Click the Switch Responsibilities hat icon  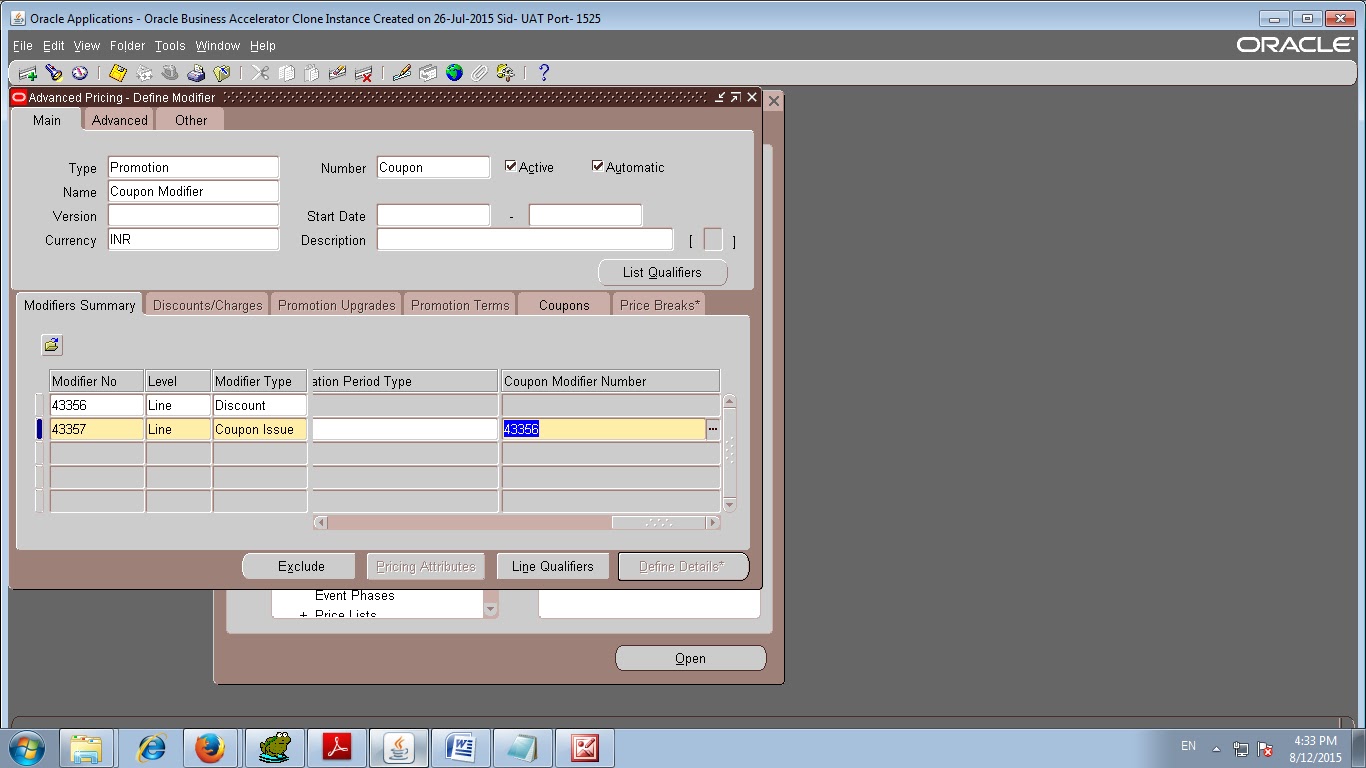[170, 73]
